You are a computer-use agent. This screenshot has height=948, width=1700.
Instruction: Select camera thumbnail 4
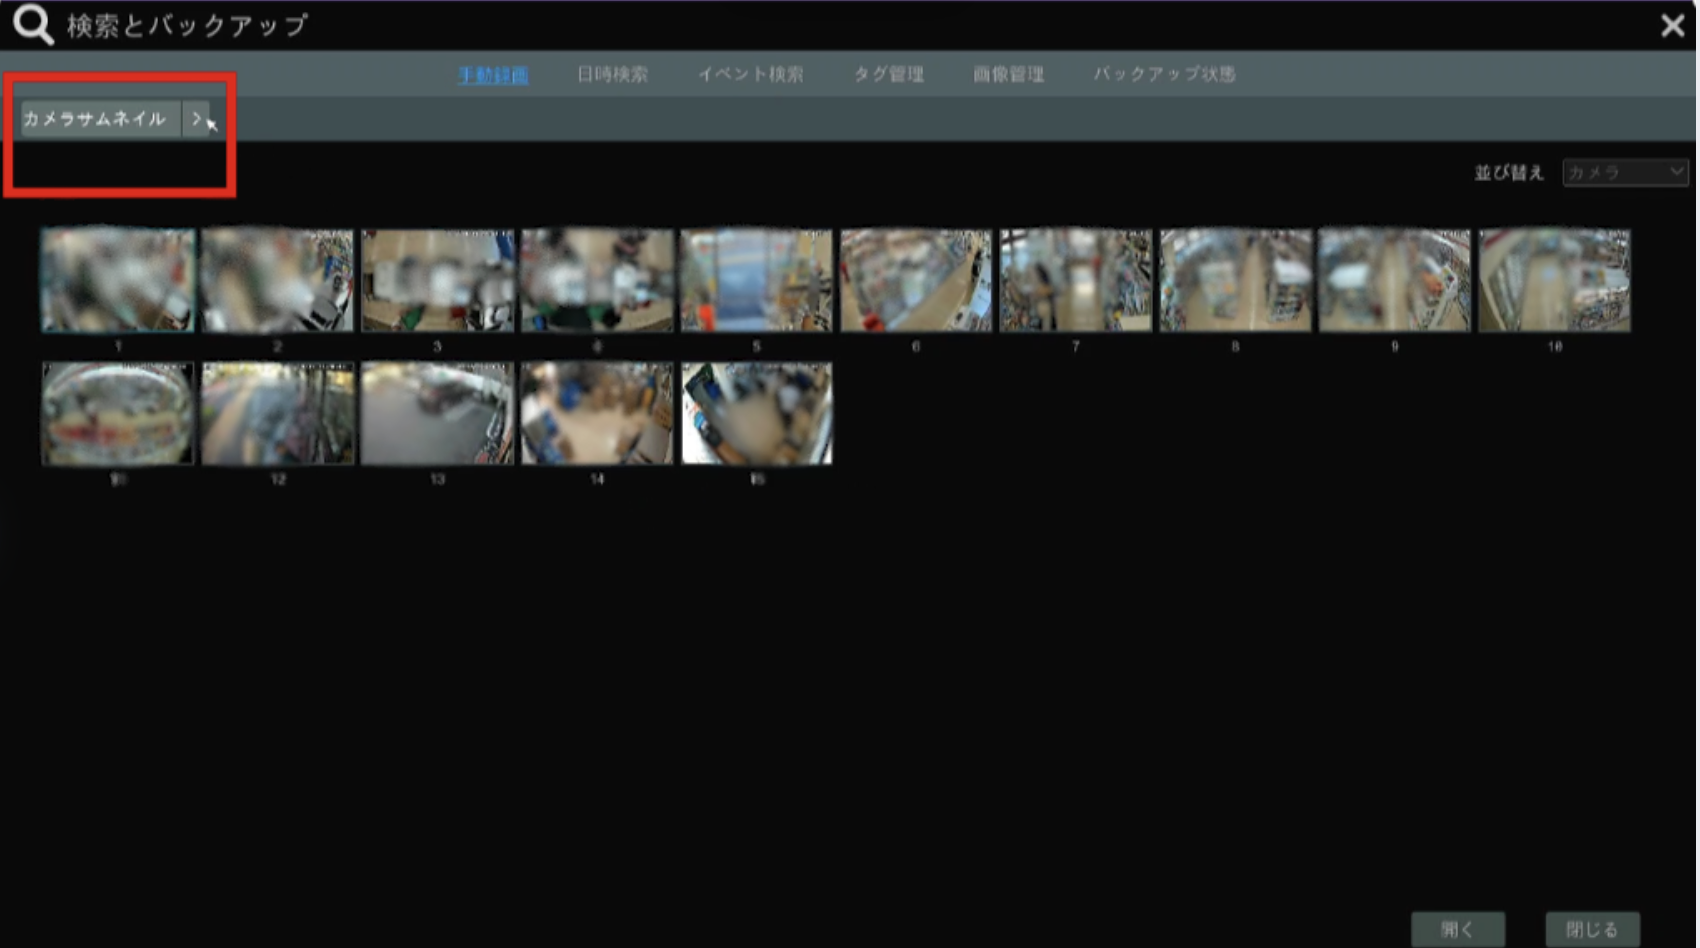point(597,280)
